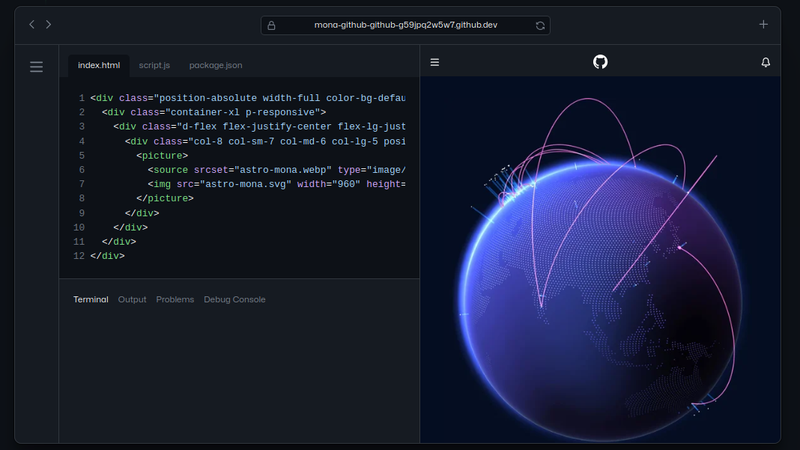
Task: Go forward with the right arrow
Action: coord(48,24)
